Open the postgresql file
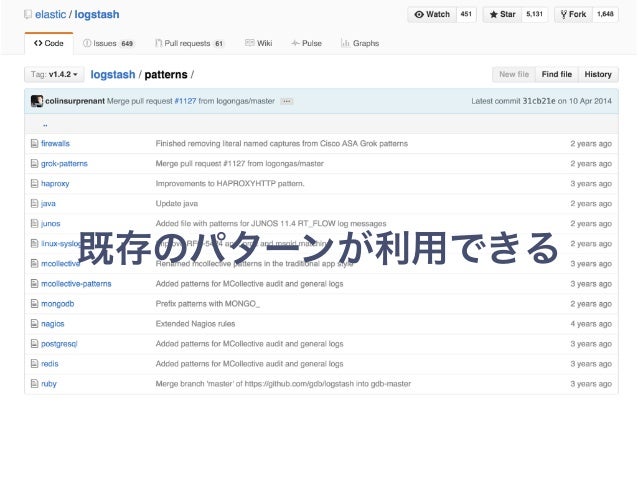The width and height of the screenshot is (638, 479). tap(59, 344)
